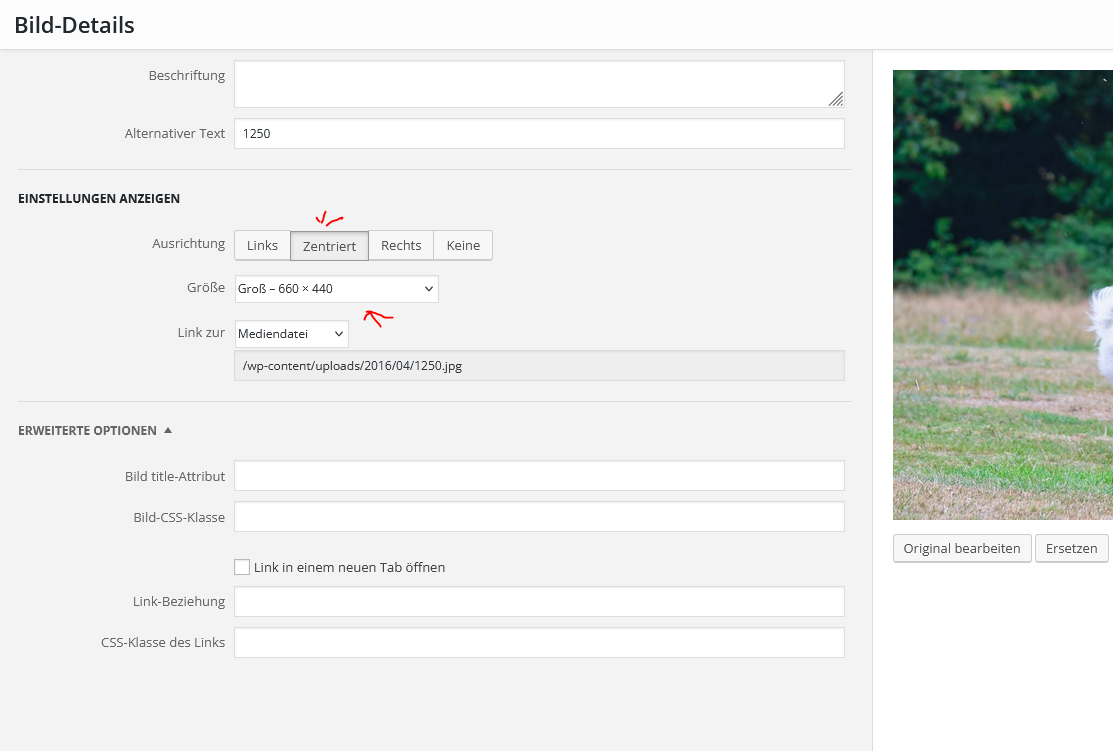1113x751 pixels.
Task: Click the Link-Beziehung field
Action: point(539,602)
